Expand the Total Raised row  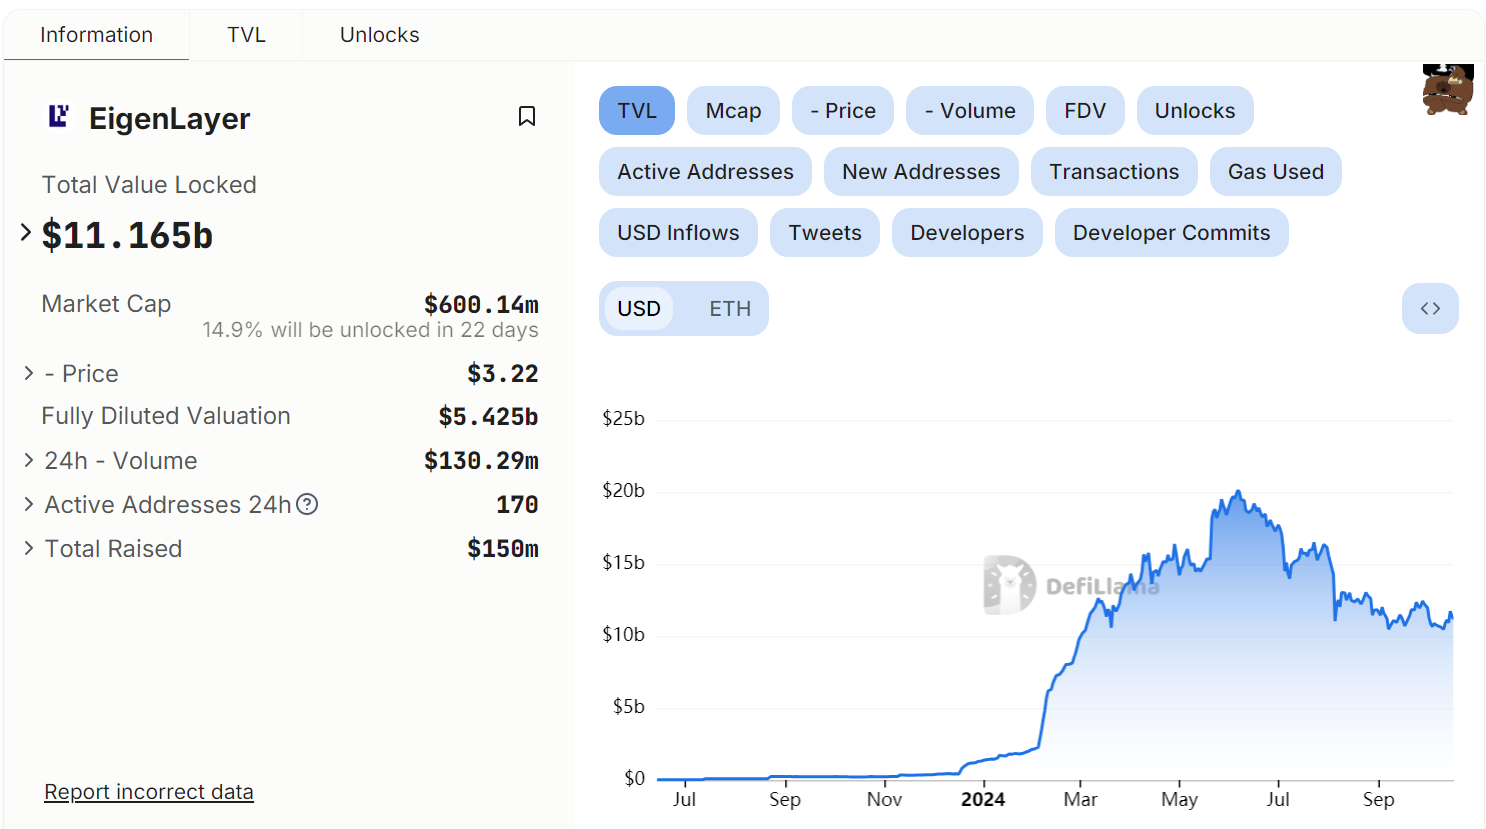point(29,548)
